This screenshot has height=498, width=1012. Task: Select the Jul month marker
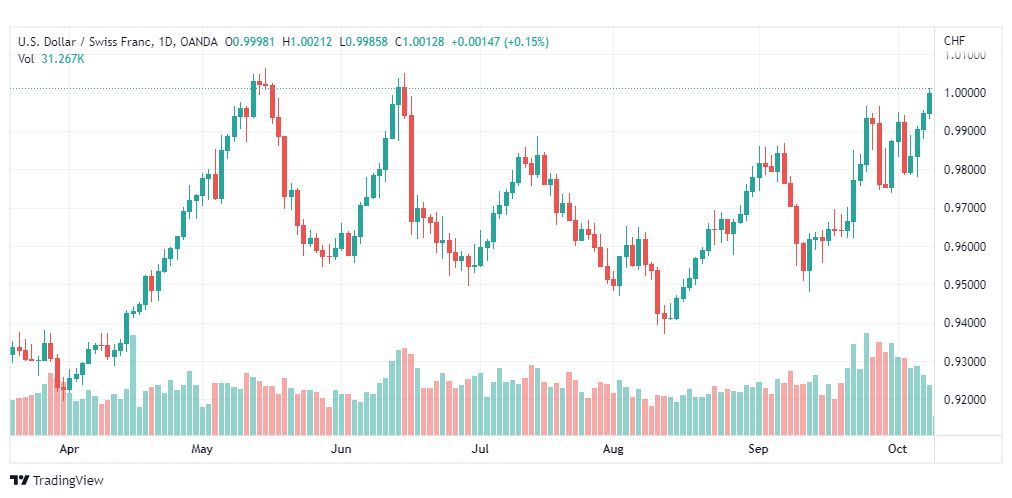click(480, 449)
